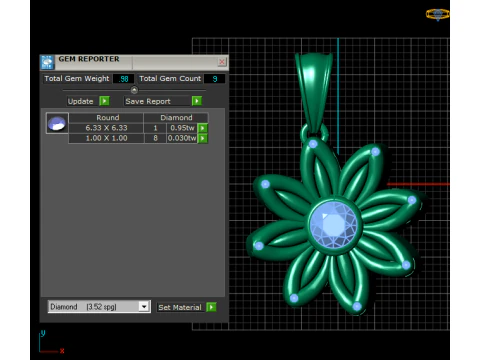Click the Total Gem Count label
The height and width of the screenshot is (360, 480).
pos(170,79)
